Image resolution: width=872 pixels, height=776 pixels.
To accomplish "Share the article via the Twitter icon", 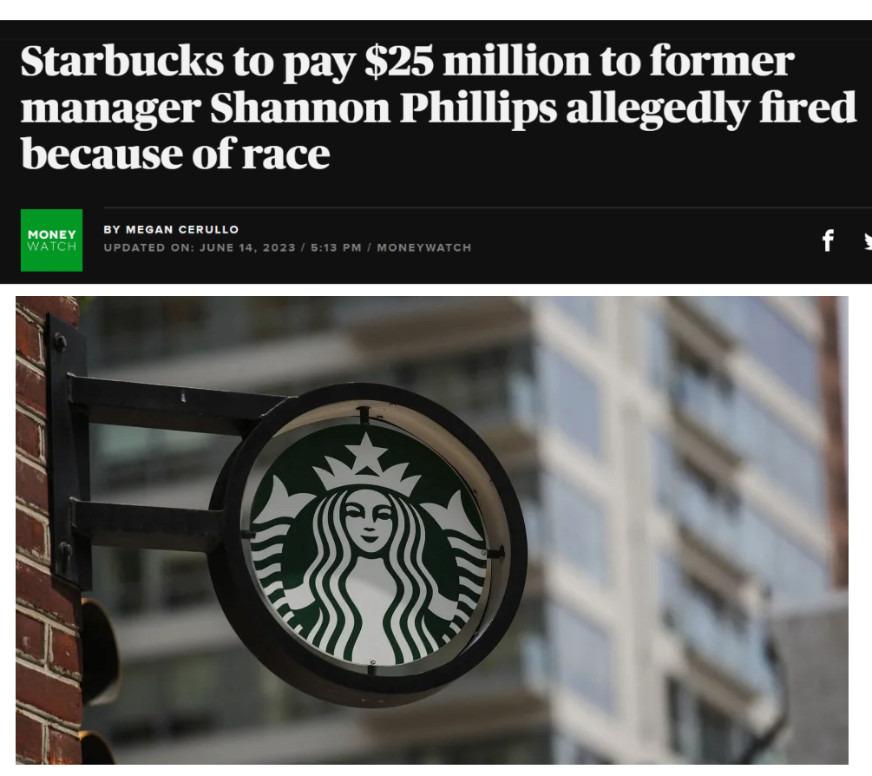I will click(x=868, y=240).
